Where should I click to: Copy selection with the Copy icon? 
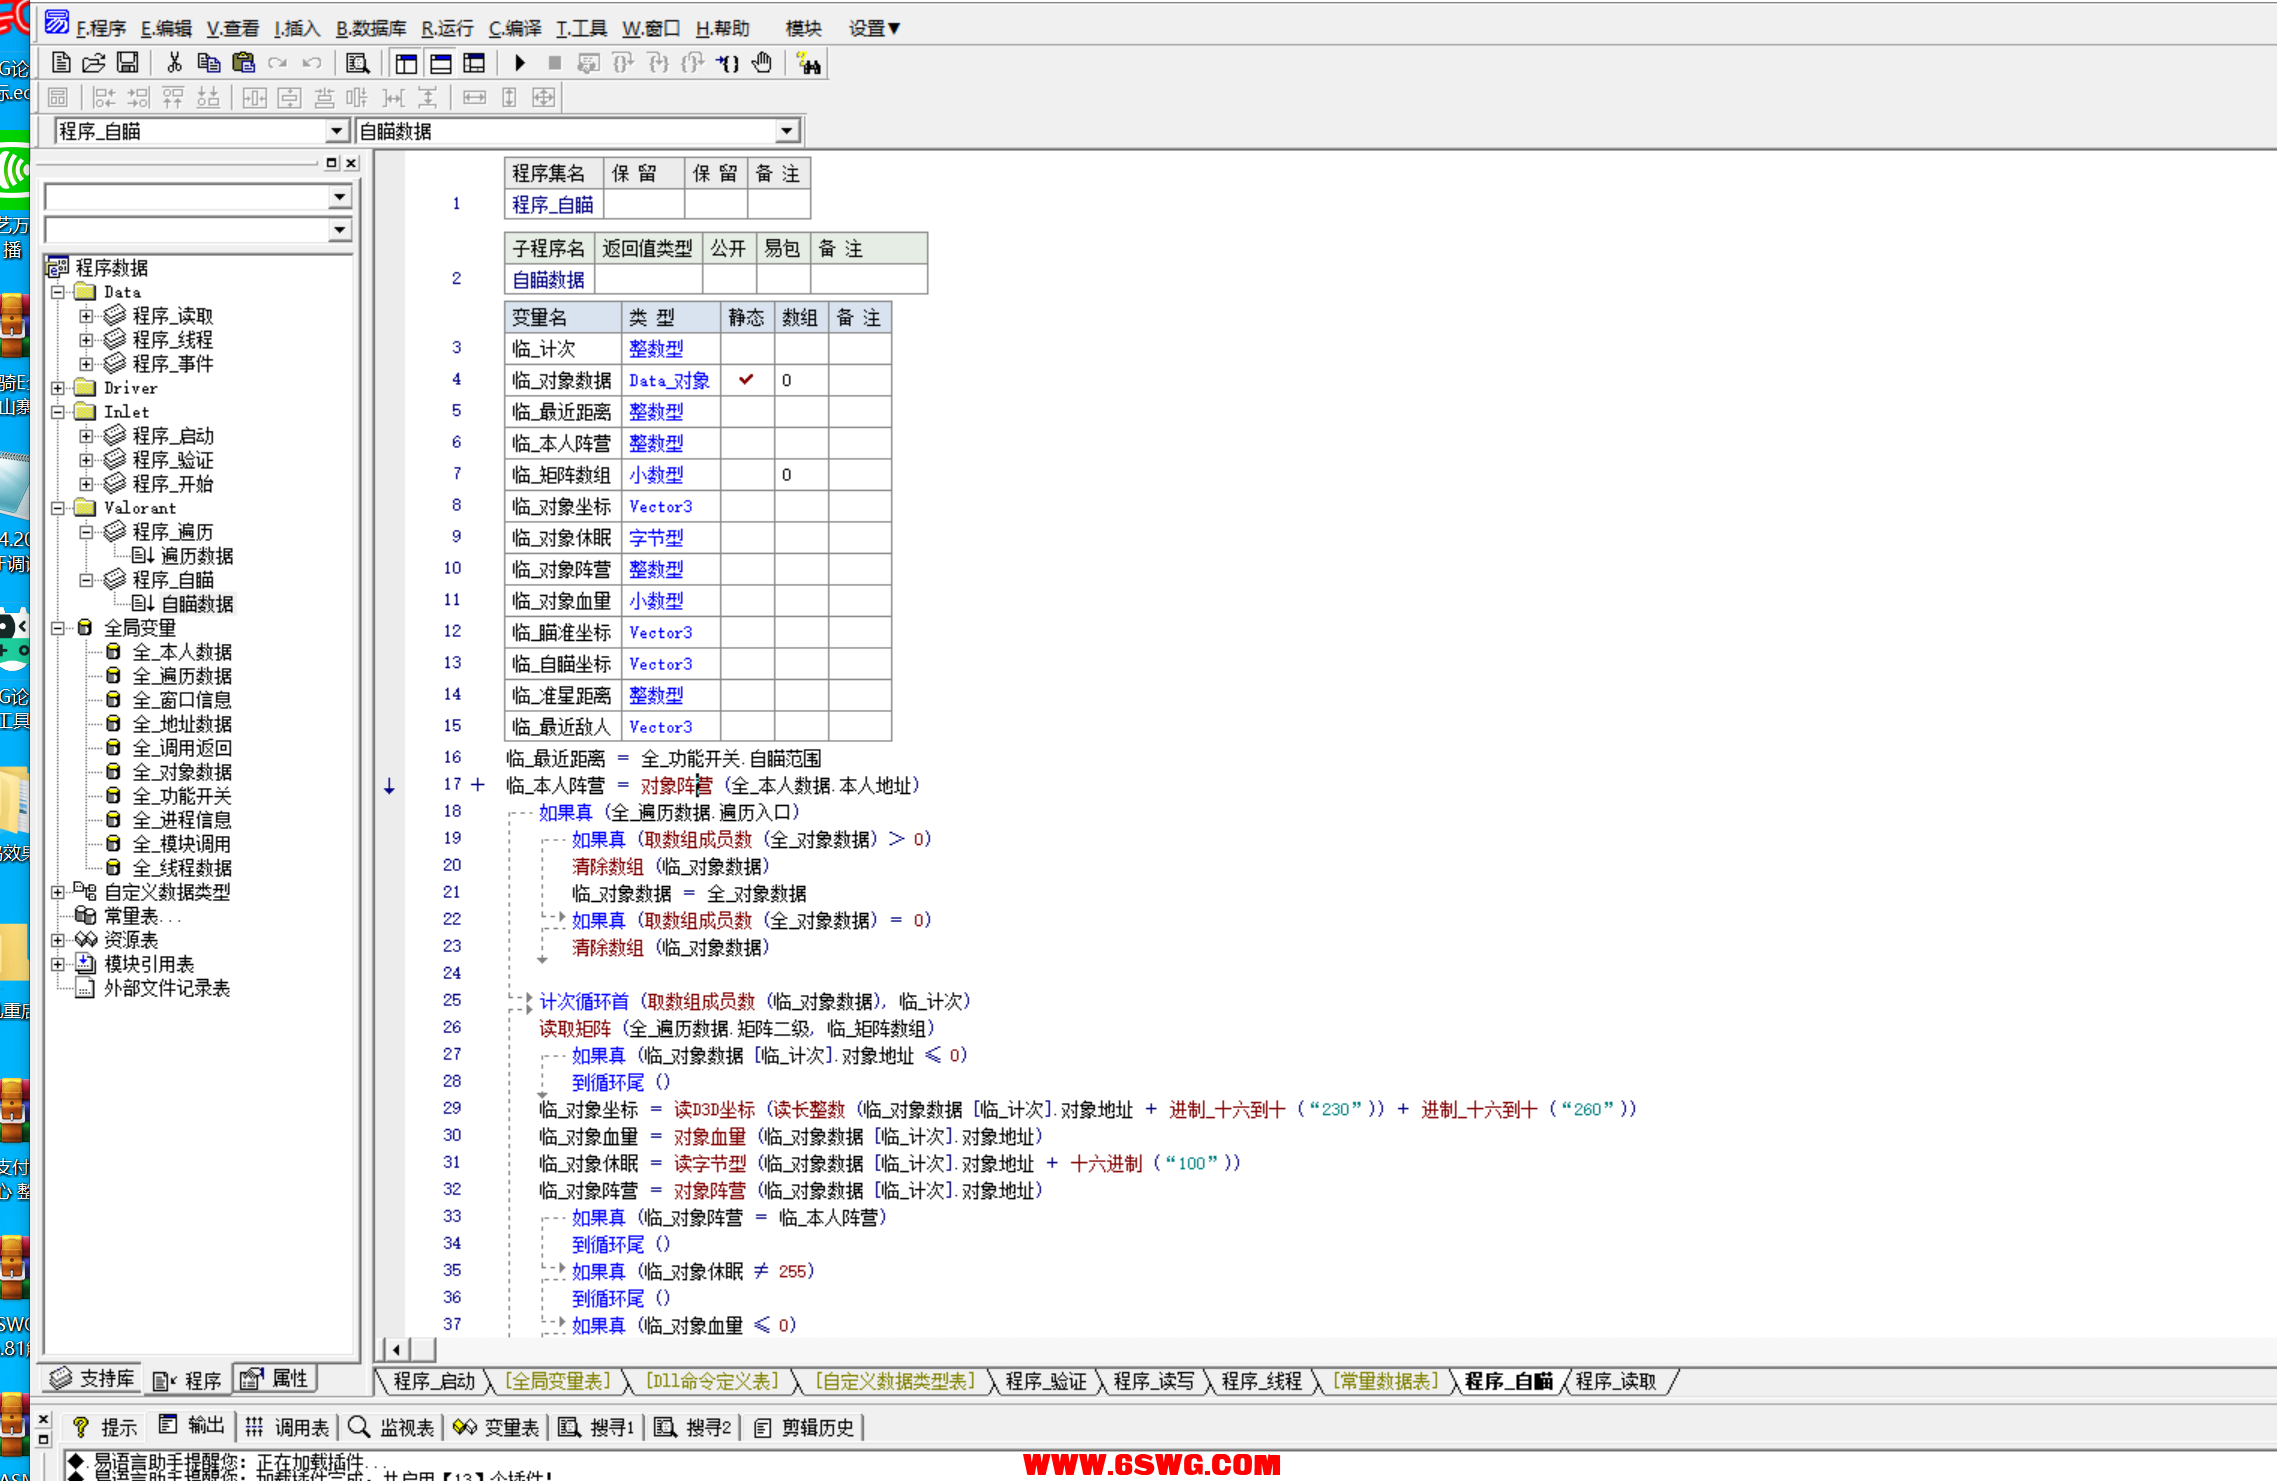(208, 63)
